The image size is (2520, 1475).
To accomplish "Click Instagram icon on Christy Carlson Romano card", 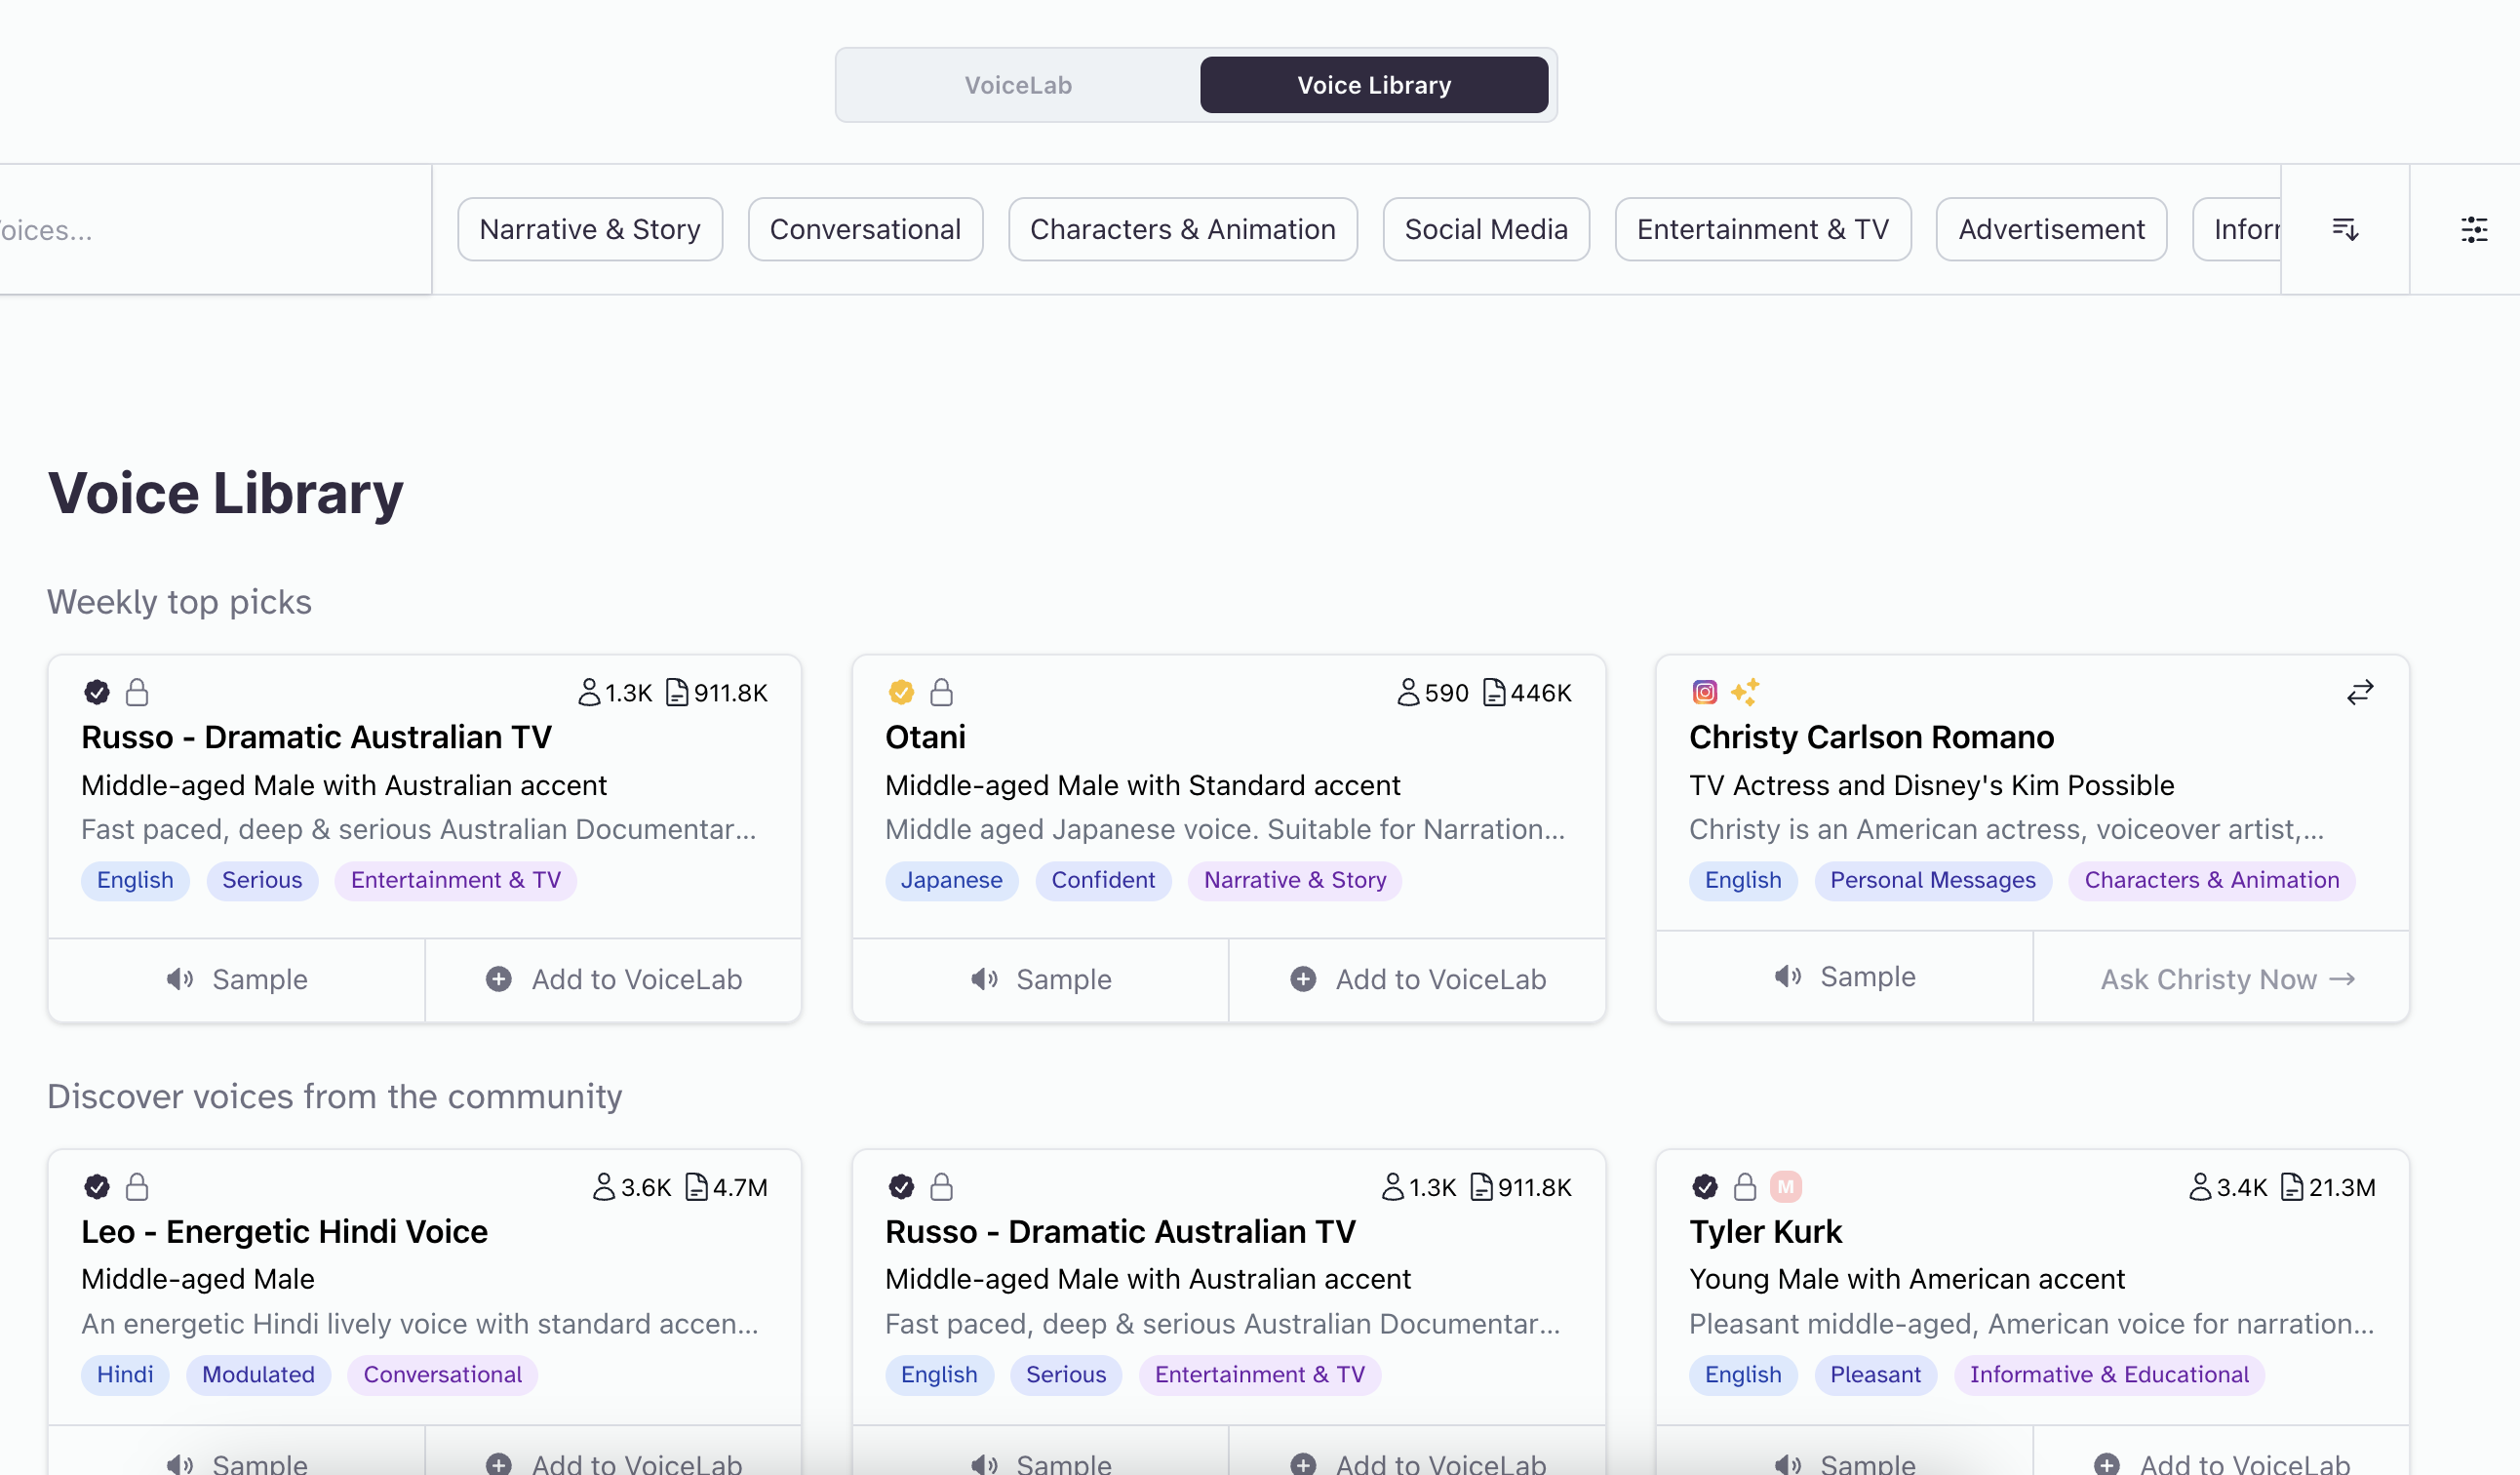I will (1704, 692).
